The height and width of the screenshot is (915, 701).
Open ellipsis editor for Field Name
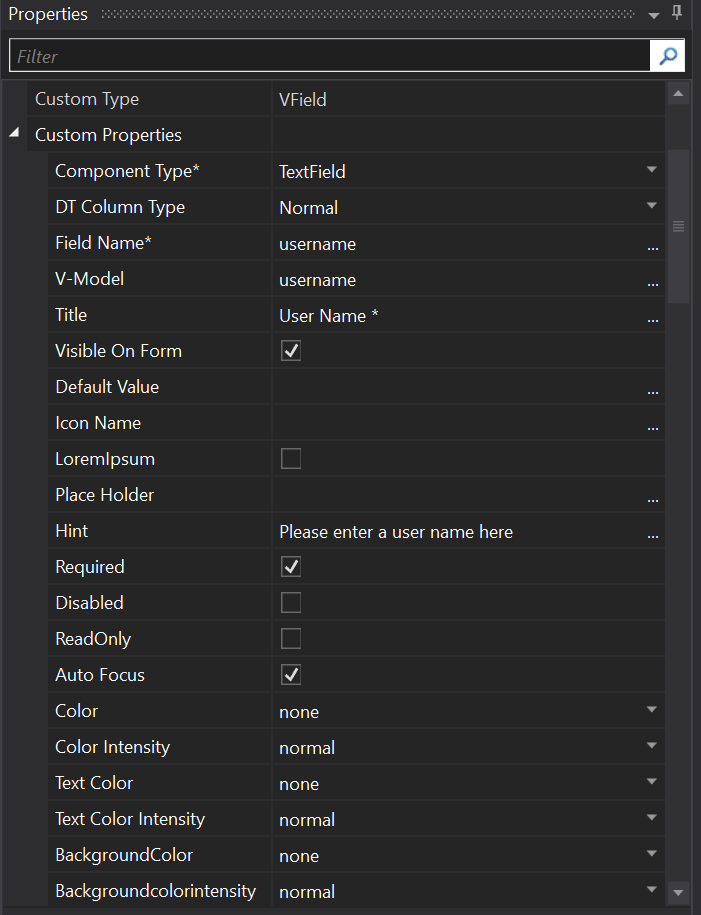click(x=653, y=245)
